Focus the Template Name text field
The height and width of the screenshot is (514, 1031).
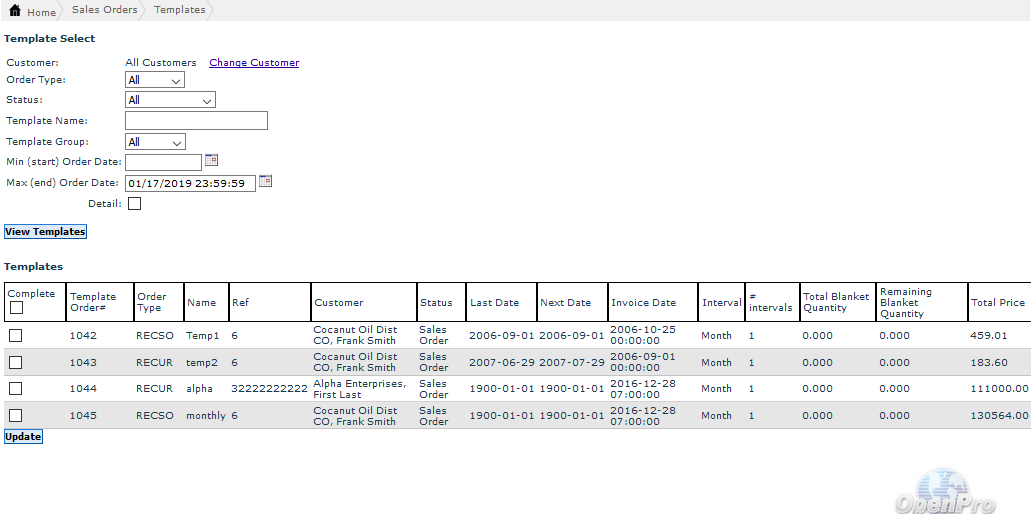pyautogui.click(x=196, y=121)
